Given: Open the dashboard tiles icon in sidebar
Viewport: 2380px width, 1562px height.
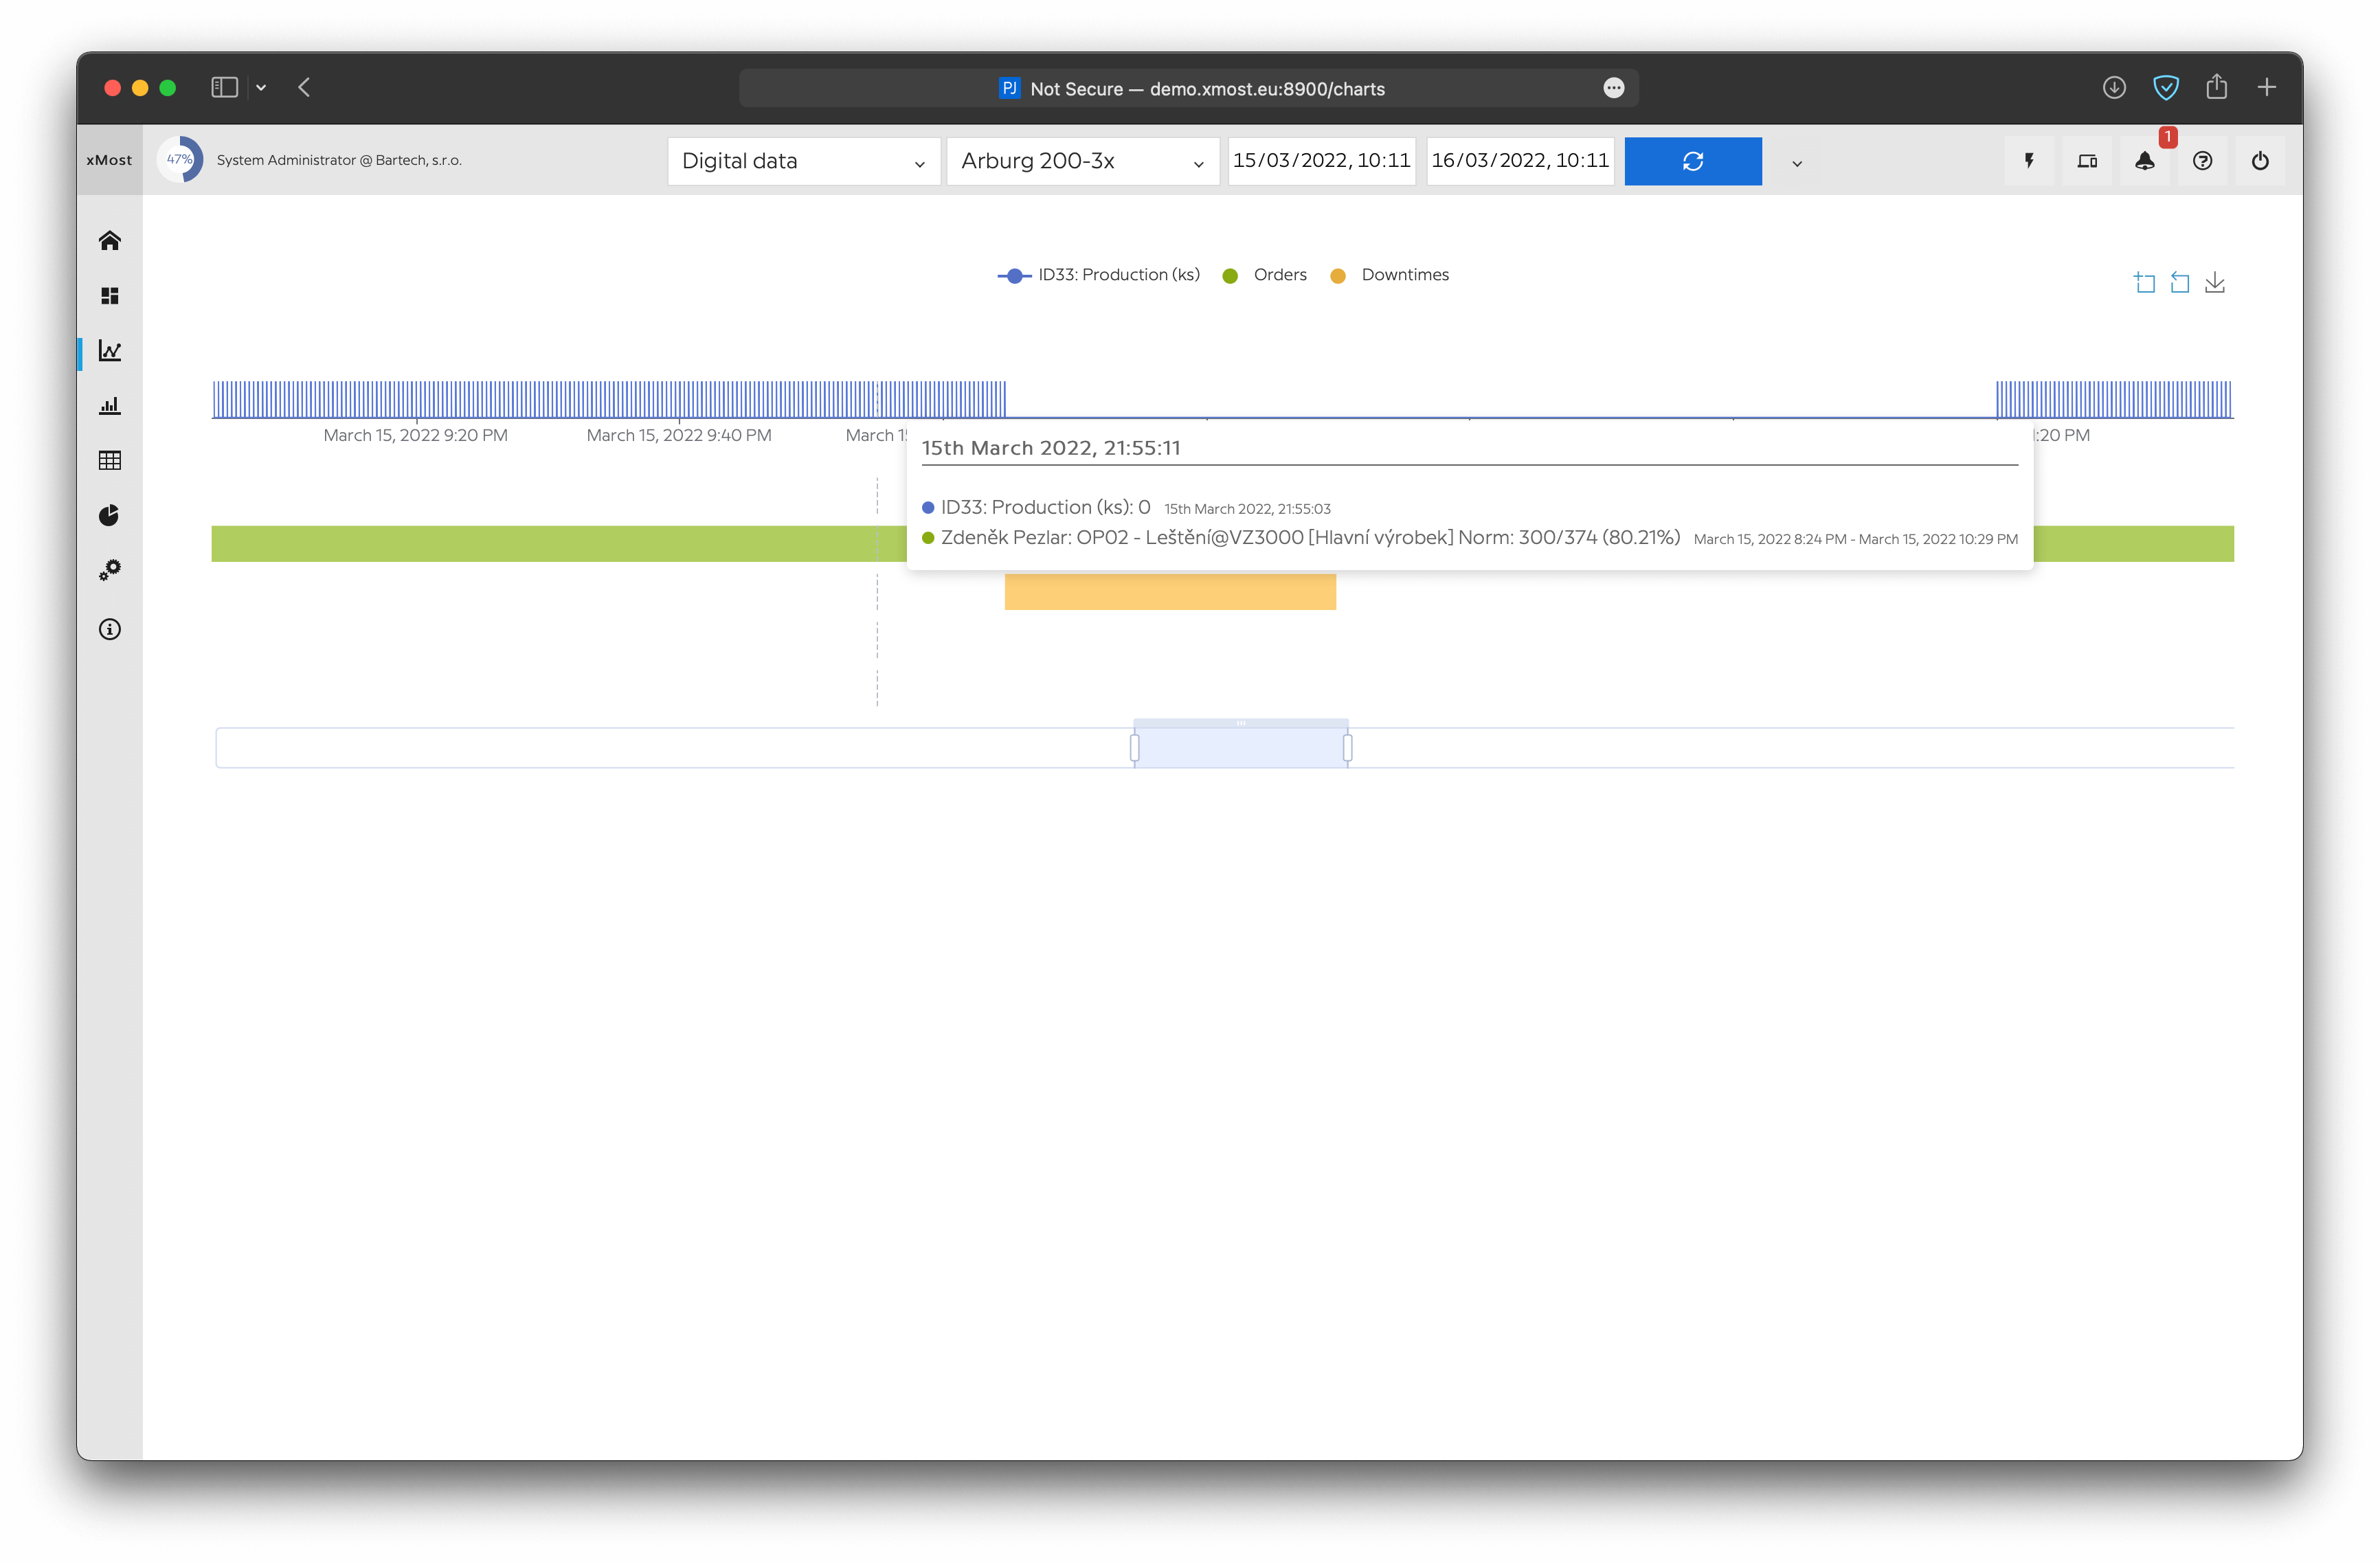Looking at the screenshot, I should 110,296.
